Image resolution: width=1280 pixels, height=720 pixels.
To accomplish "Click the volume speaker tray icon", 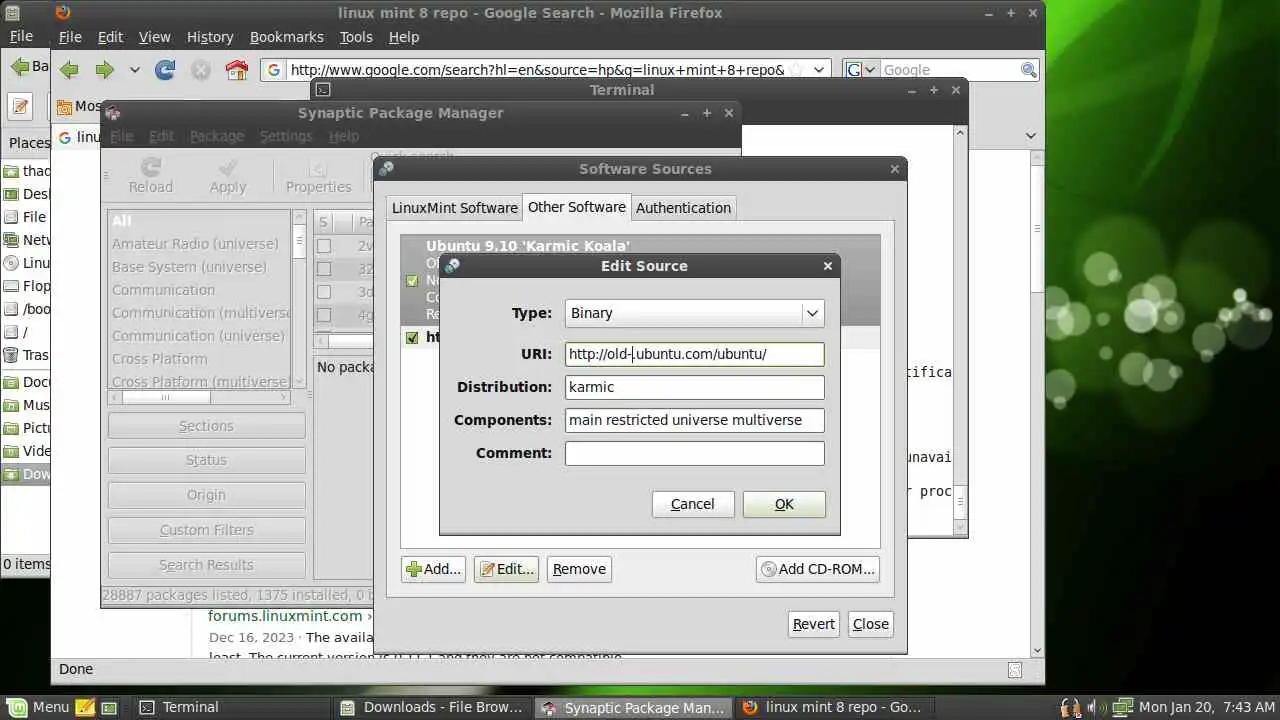I will point(1094,707).
